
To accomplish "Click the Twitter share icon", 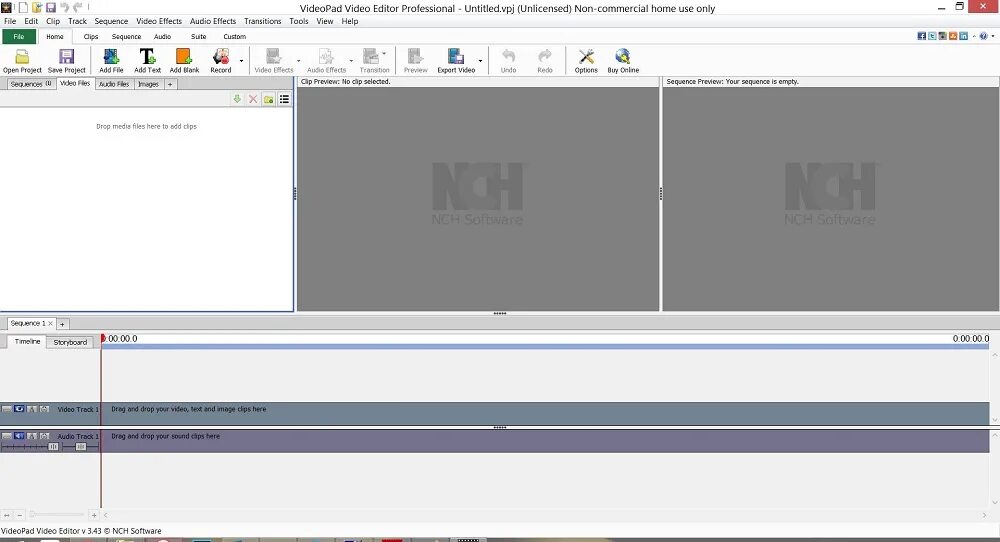I will click(x=932, y=36).
